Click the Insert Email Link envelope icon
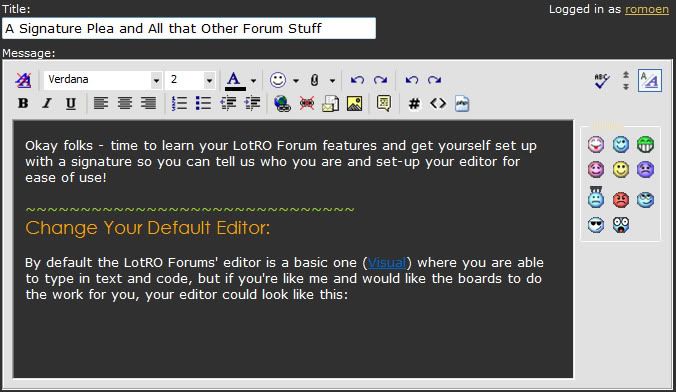 click(x=330, y=104)
